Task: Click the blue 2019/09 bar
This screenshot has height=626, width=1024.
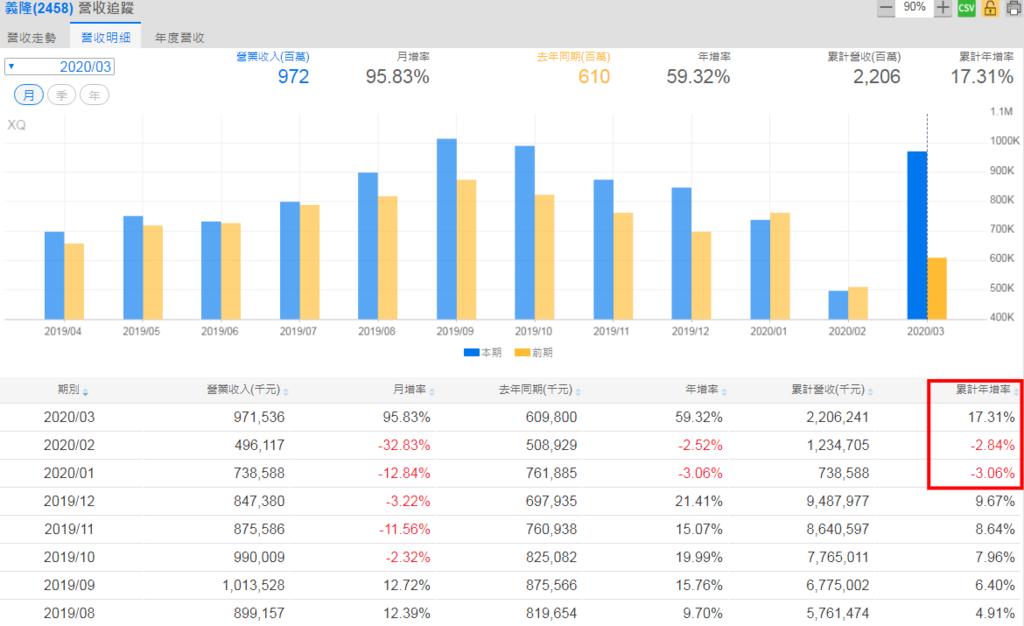Action: point(447,229)
